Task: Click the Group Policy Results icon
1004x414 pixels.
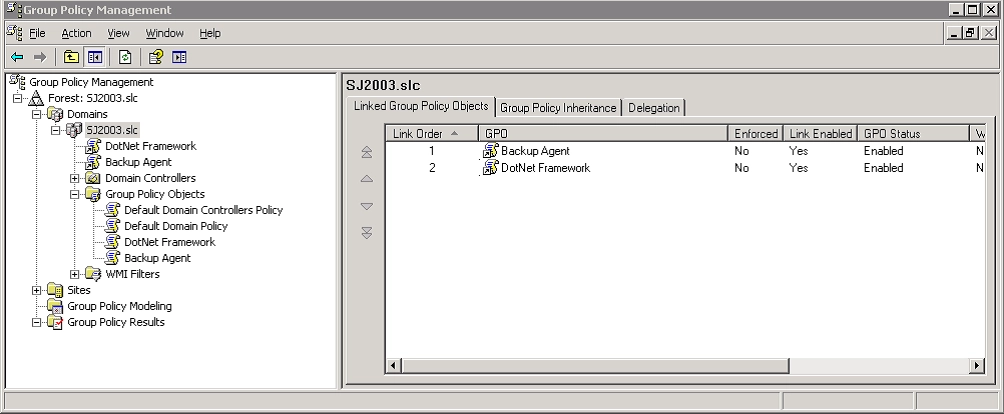Action: (55, 322)
